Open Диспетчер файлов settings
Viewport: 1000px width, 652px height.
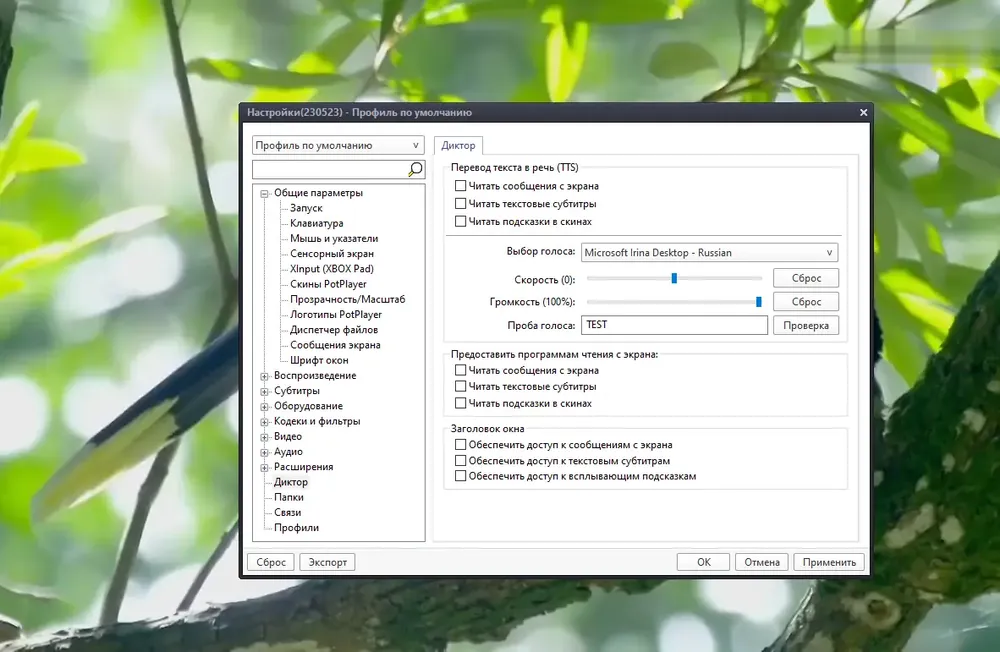tap(334, 330)
